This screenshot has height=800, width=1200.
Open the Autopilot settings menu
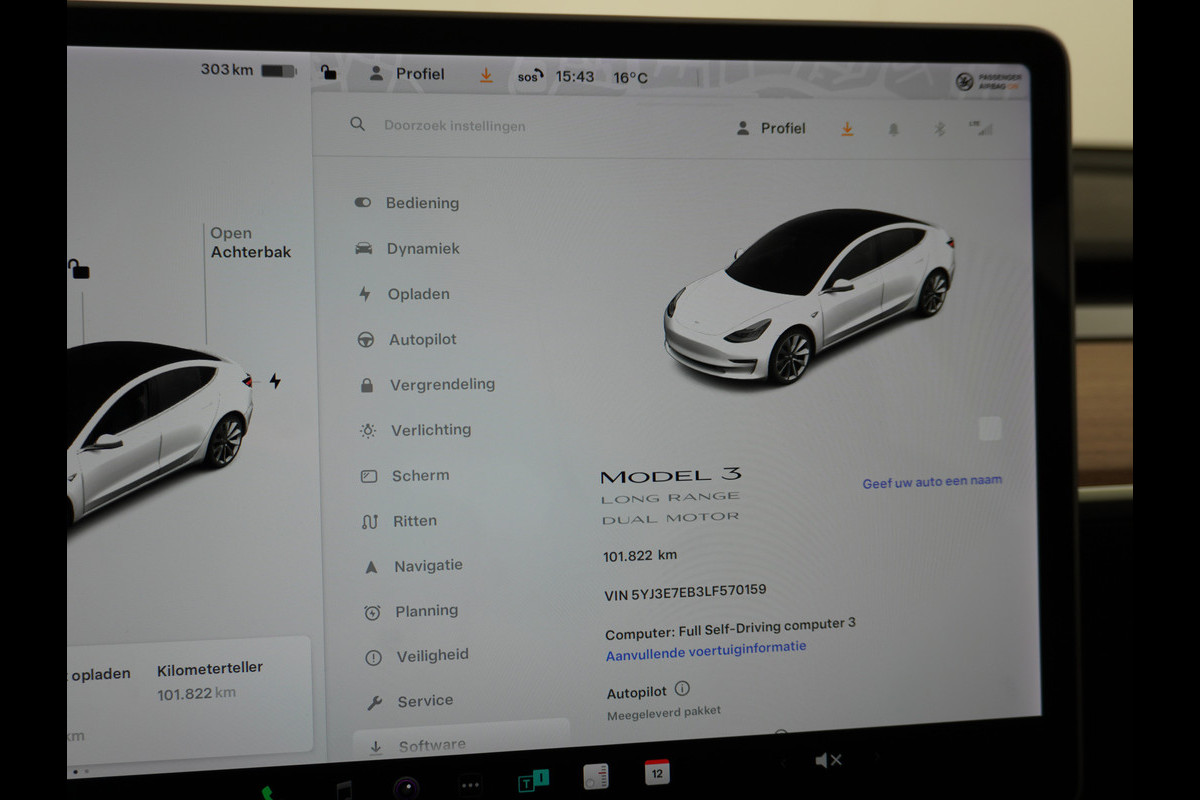[x=407, y=340]
